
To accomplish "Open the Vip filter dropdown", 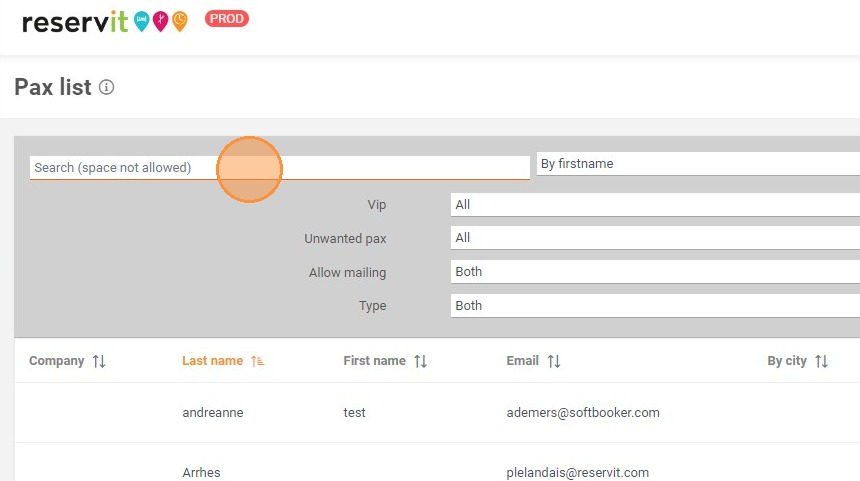I will coord(655,205).
